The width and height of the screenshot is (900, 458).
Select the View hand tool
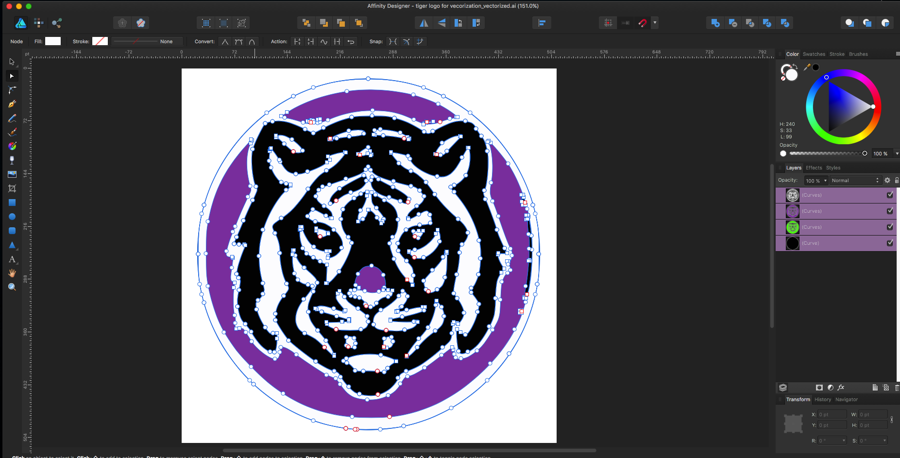tap(12, 273)
